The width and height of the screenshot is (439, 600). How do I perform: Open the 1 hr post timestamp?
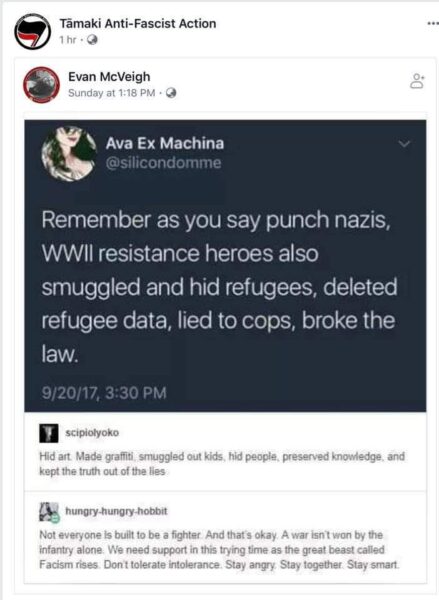pyautogui.click(x=68, y=40)
